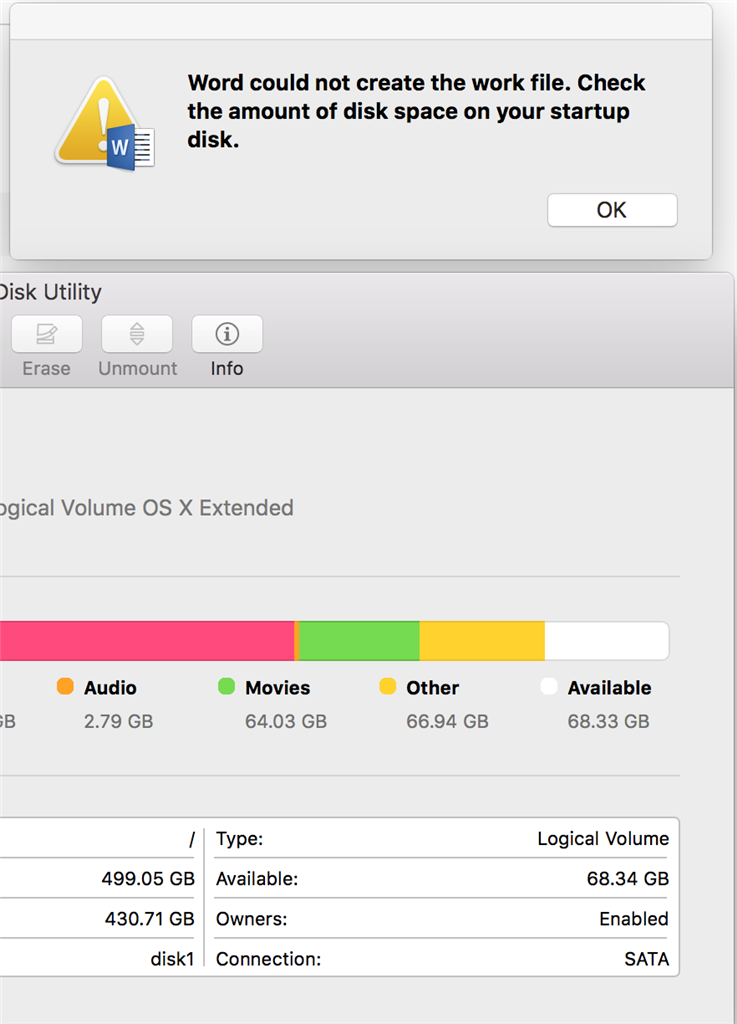Click the Info label in toolbar

pyautogui.click(x=227, y=368)
